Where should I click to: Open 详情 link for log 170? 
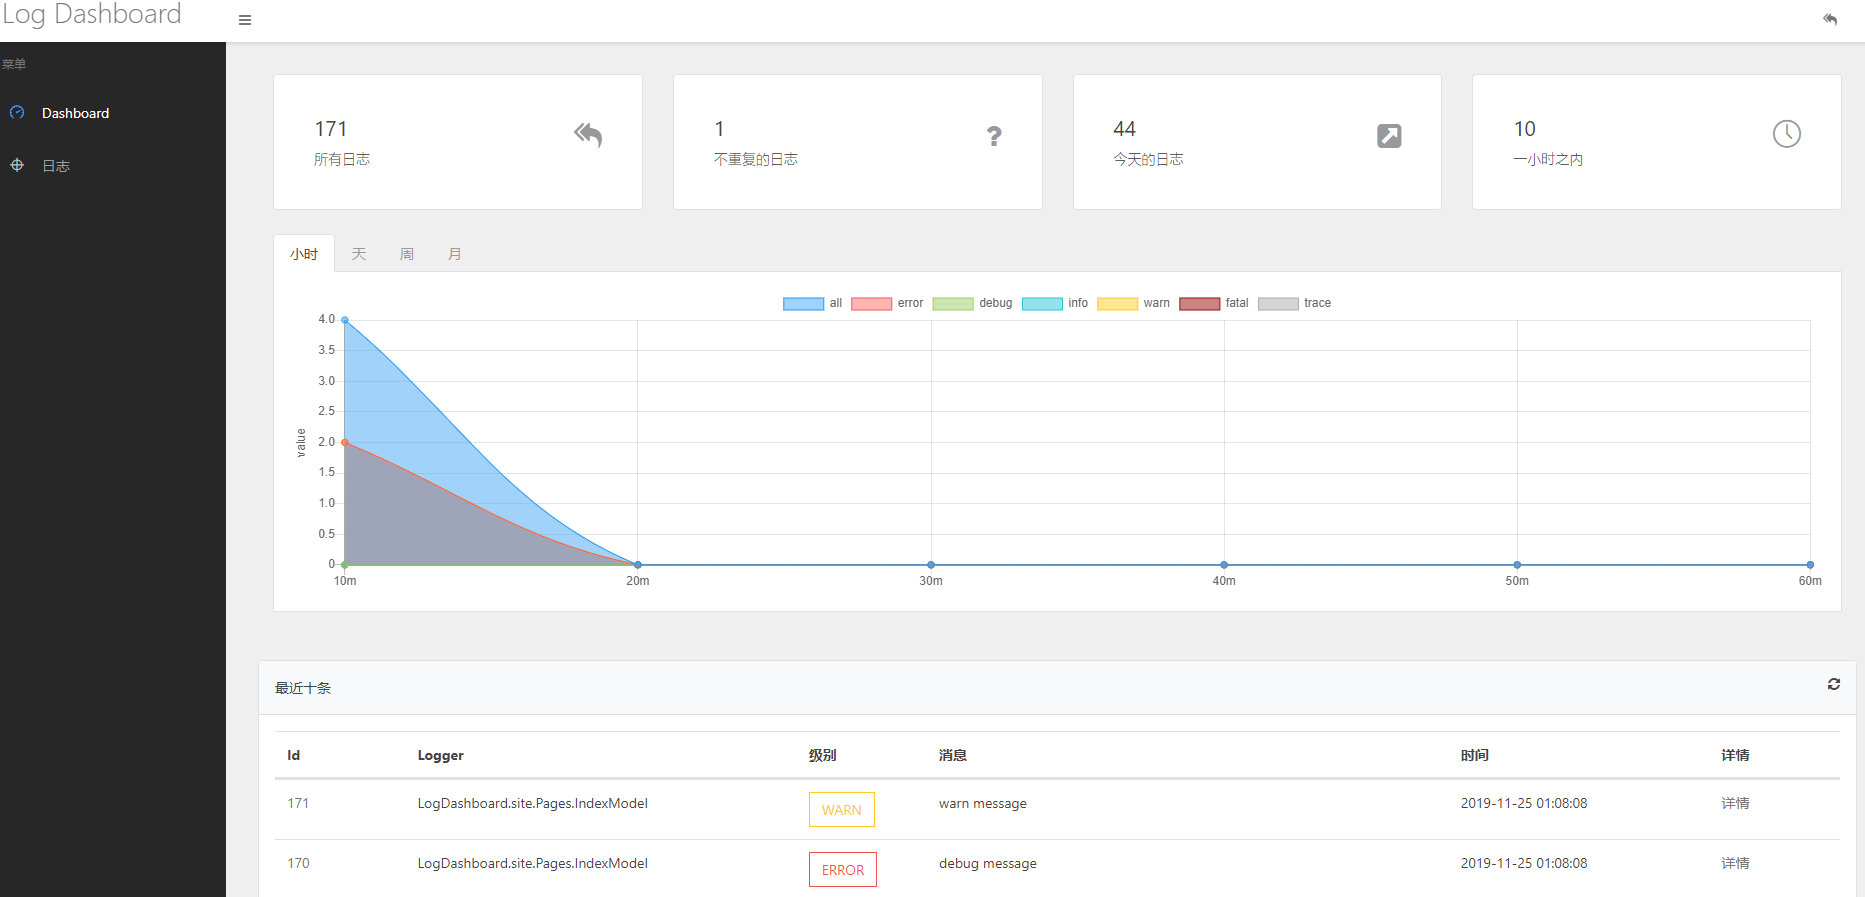[1735, 863]
